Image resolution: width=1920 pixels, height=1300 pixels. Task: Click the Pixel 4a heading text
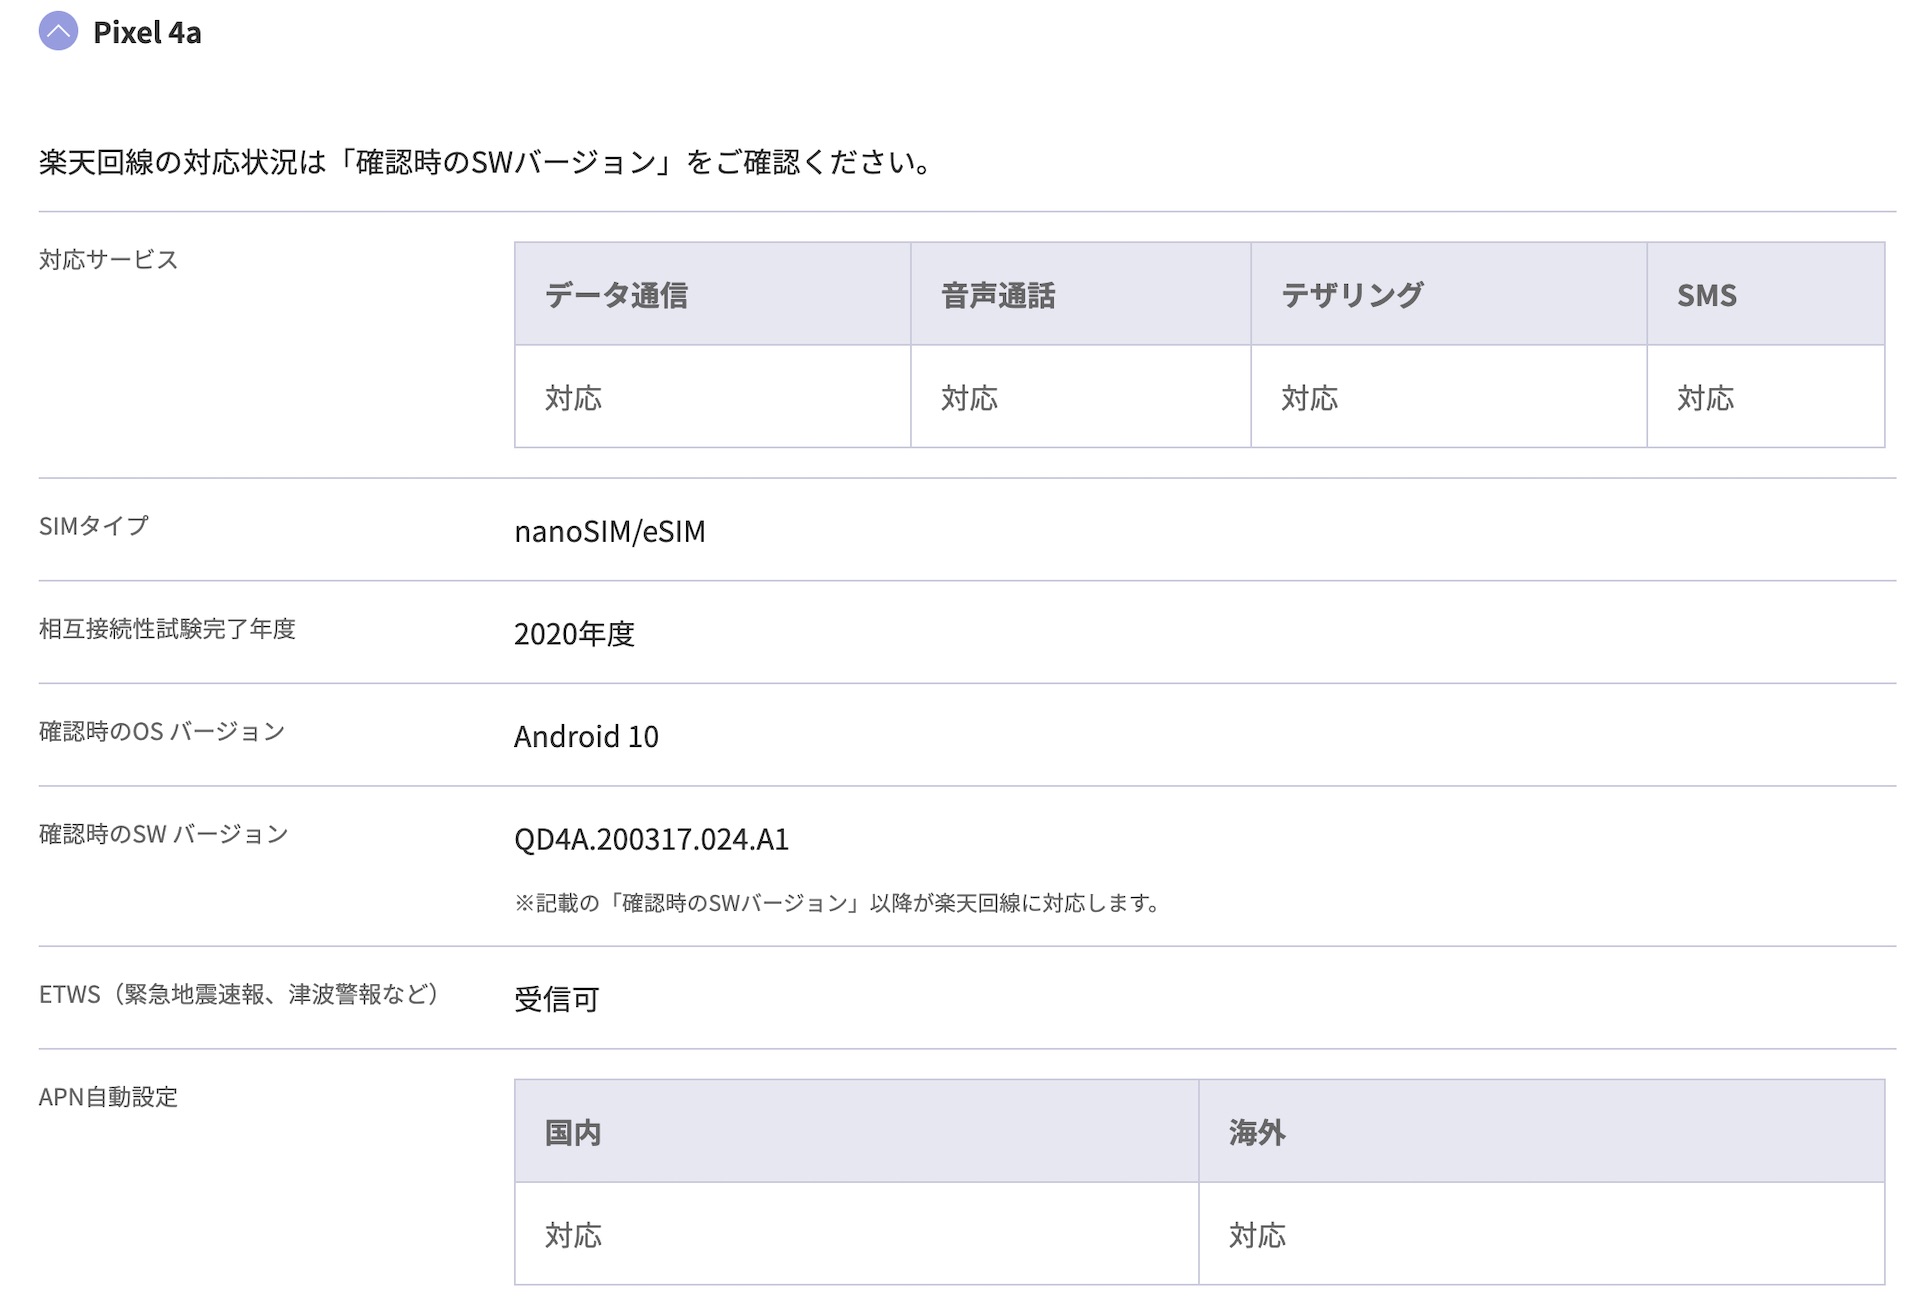point(147,32)
